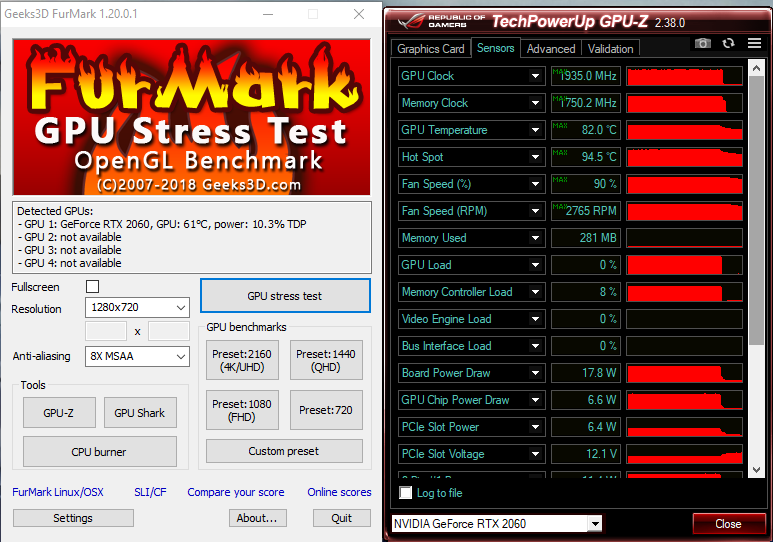Enable the Log to file checkbox

click(x=405, y=493)
